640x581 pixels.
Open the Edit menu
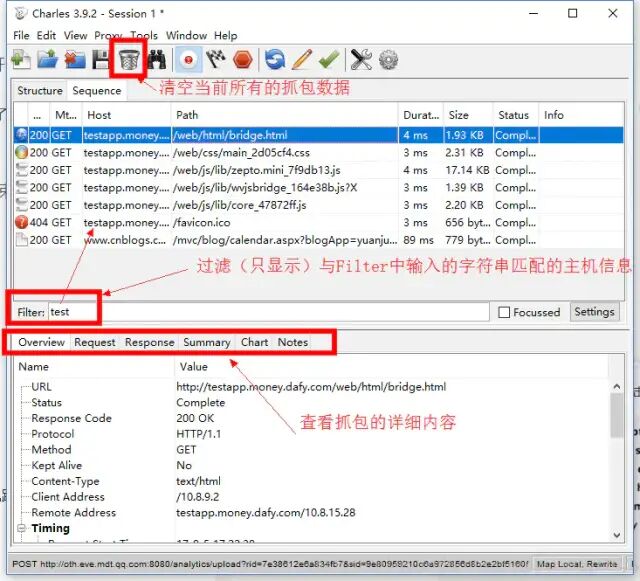pyautogui.click(x=46, y=36)
